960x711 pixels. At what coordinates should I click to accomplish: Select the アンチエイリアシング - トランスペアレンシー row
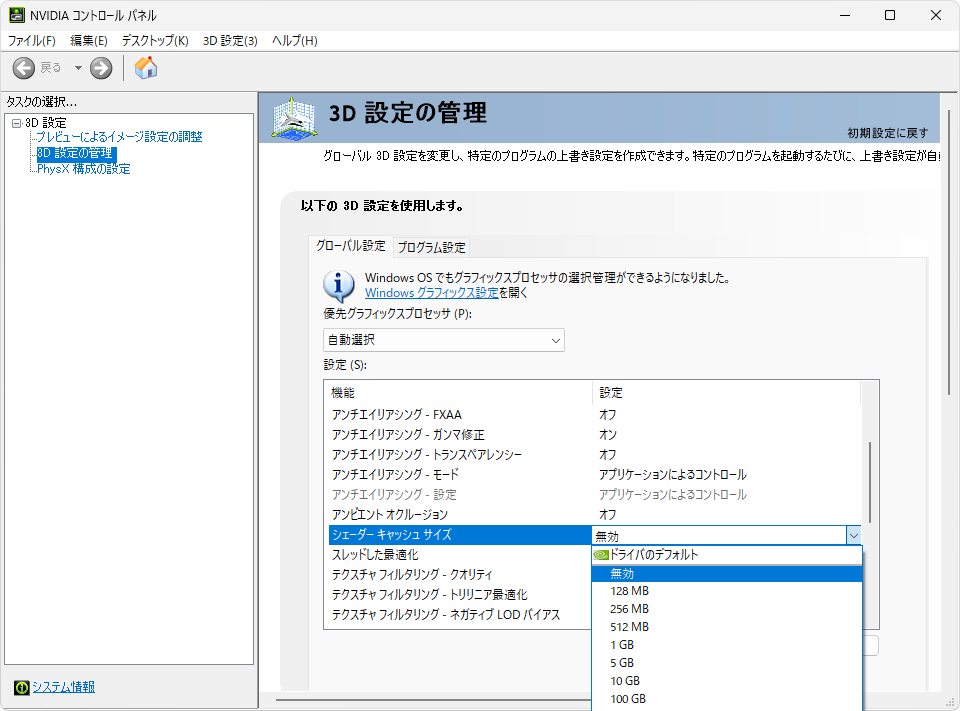coord(594,454)
